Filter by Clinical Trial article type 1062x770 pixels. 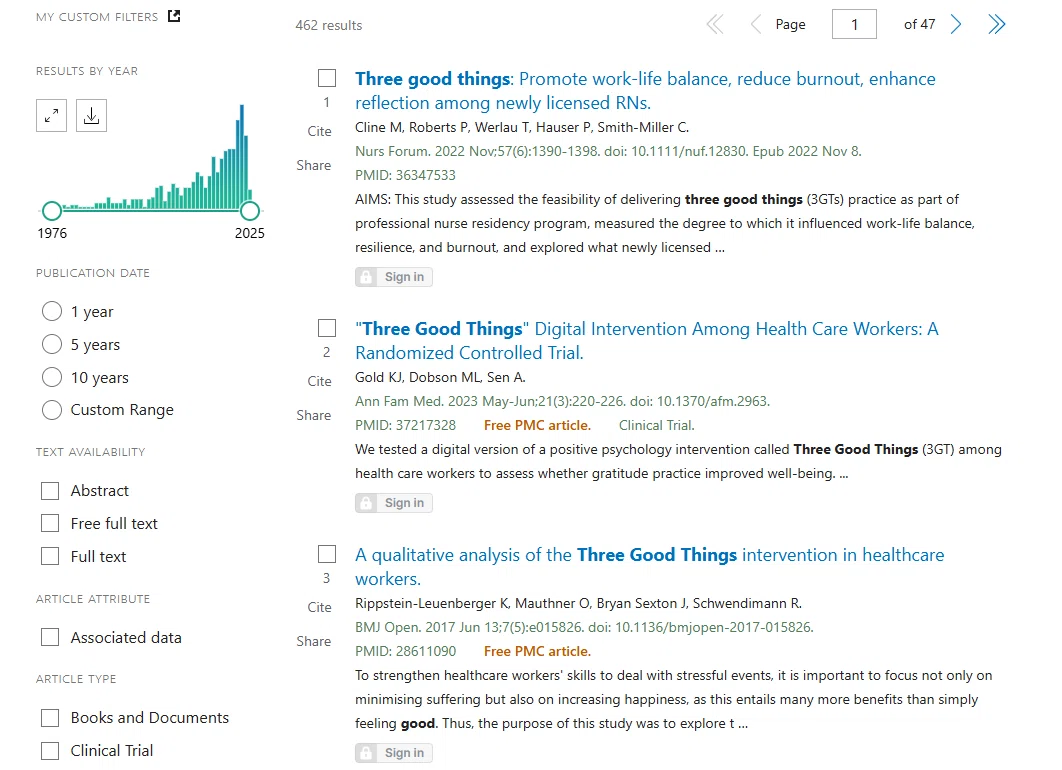point(50,751)
